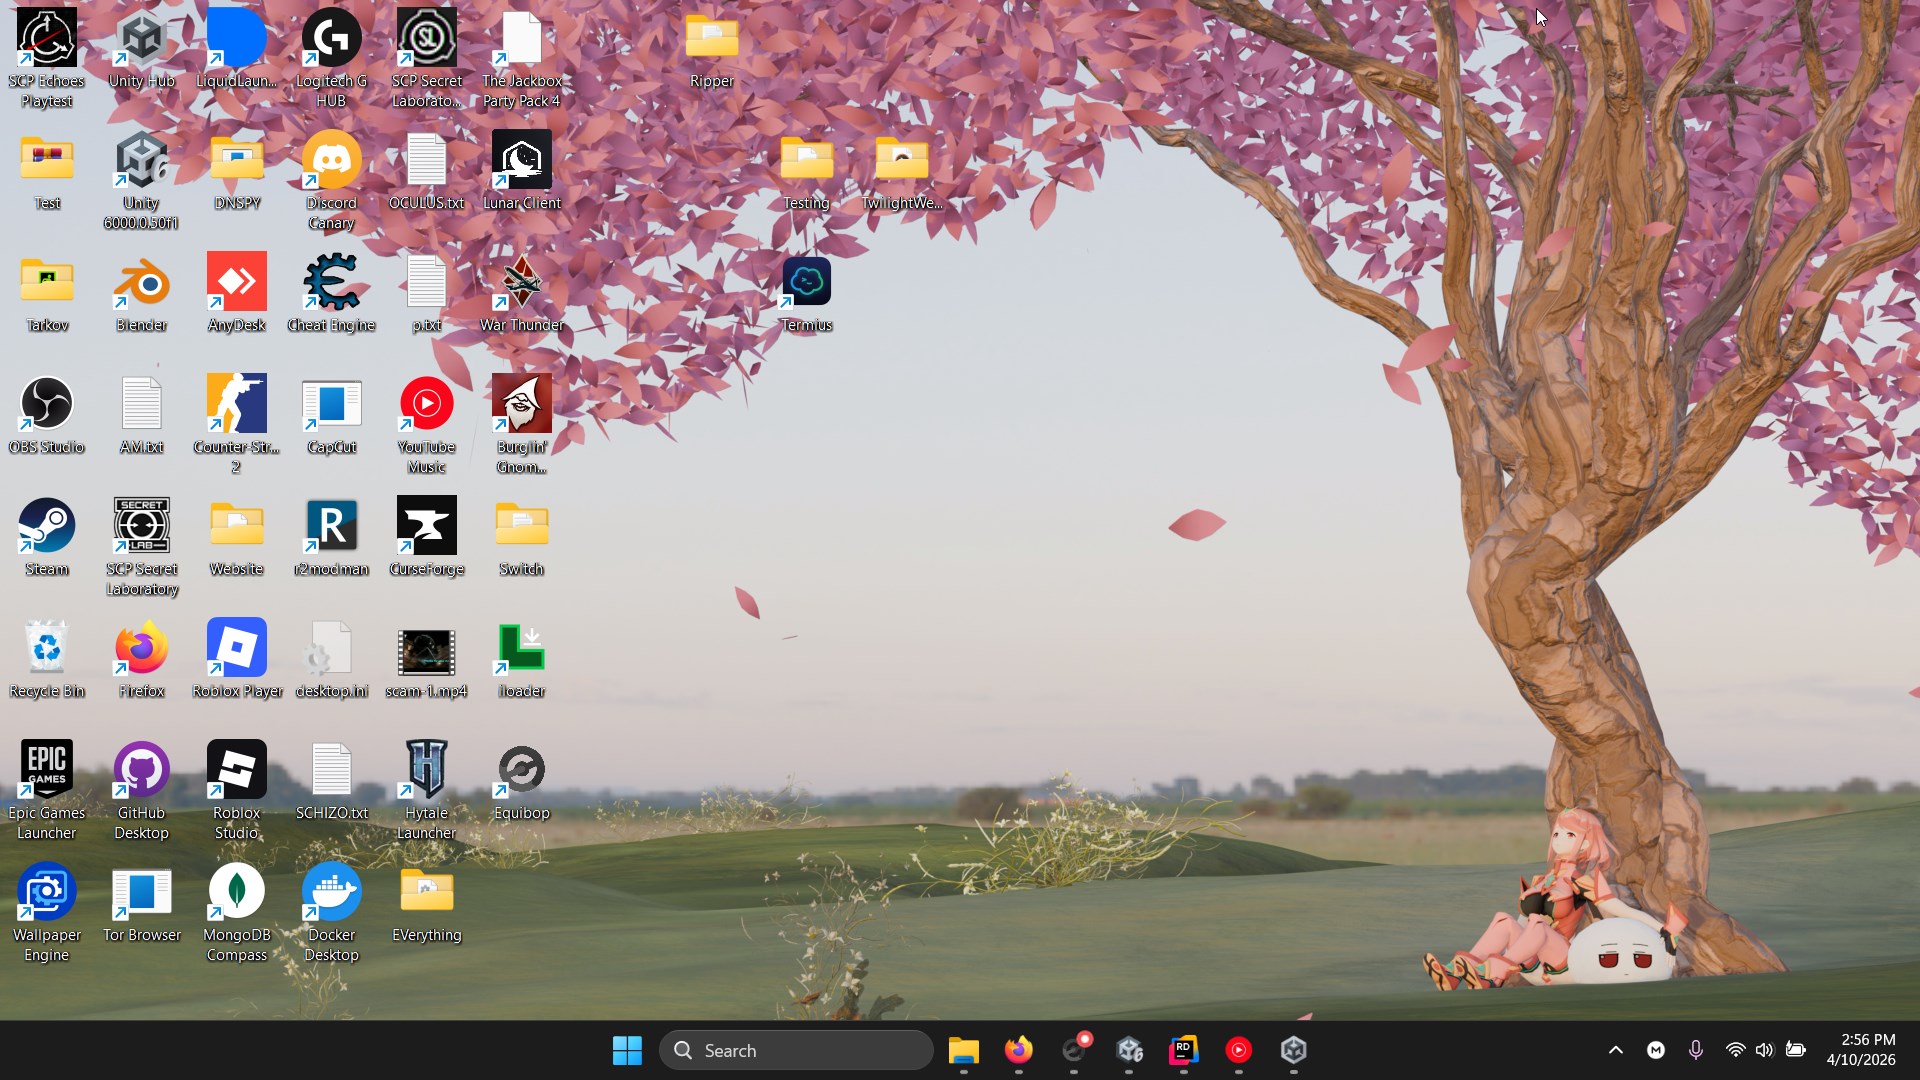
Task: Open the DNSPY folder
Action: [x=237, y=172]
